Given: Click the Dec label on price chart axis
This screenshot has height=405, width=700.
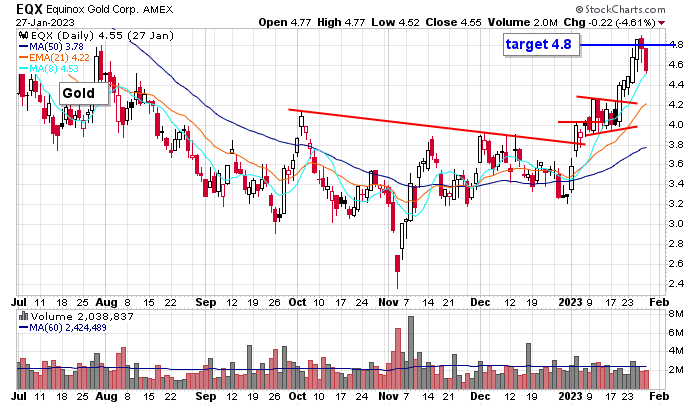Looking at the screenshot, I should click(480, 302).
